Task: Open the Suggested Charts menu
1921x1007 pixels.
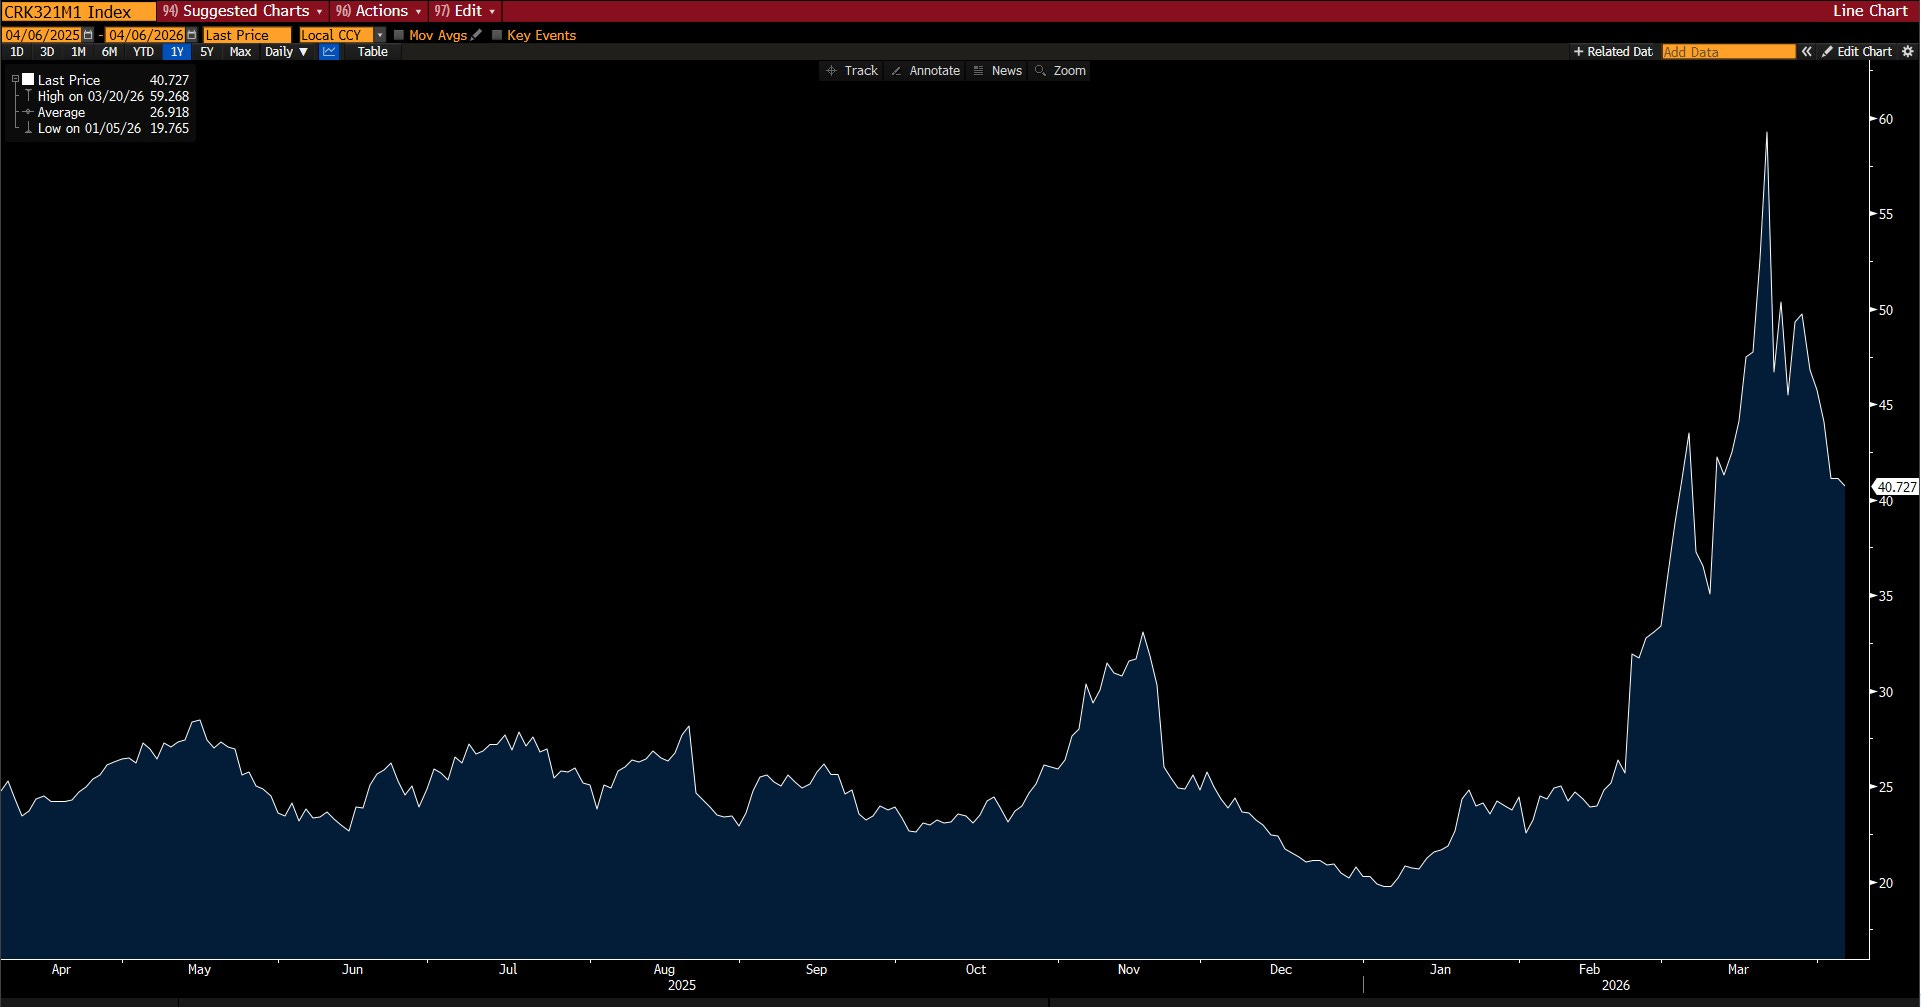Action: coord(244,11)
